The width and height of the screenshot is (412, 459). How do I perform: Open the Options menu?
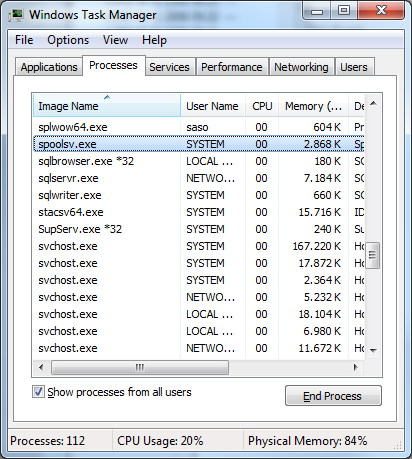[x=68, y=40]
